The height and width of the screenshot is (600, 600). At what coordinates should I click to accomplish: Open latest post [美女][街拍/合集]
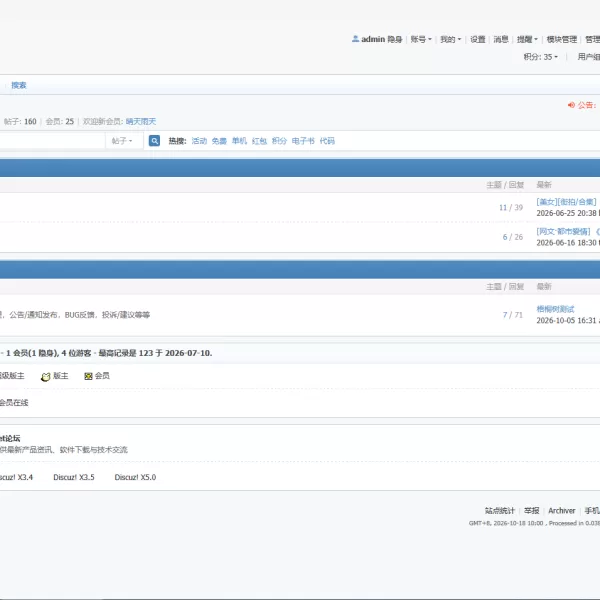[566, 202]
